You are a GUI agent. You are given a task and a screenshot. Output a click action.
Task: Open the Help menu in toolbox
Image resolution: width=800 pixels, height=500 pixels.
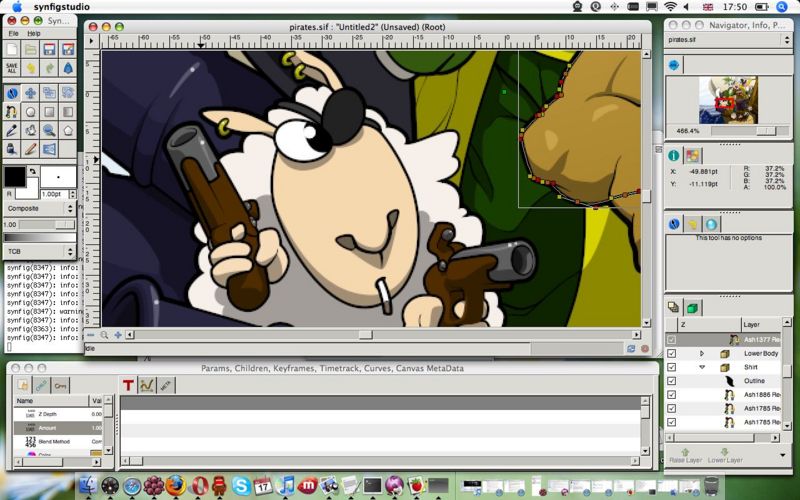coord(34,33)
